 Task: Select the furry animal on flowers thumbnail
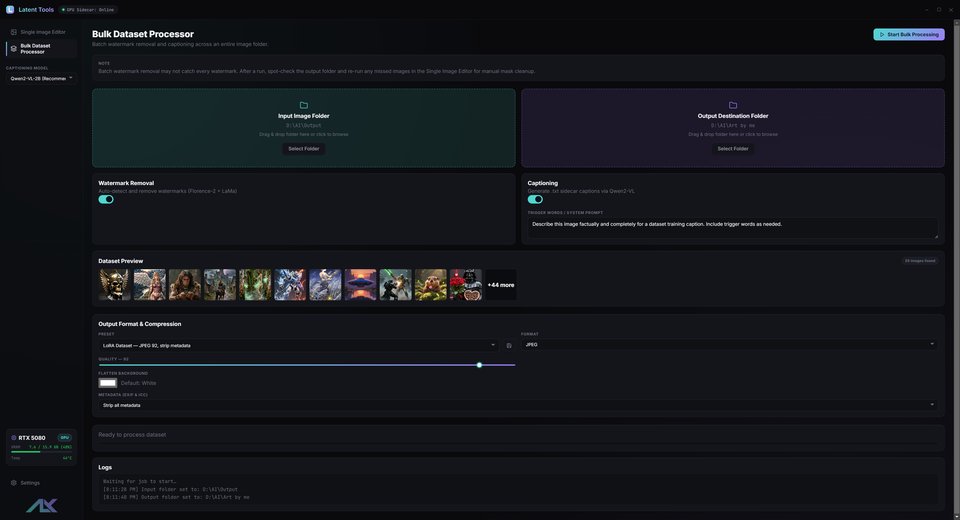(430, 285)
